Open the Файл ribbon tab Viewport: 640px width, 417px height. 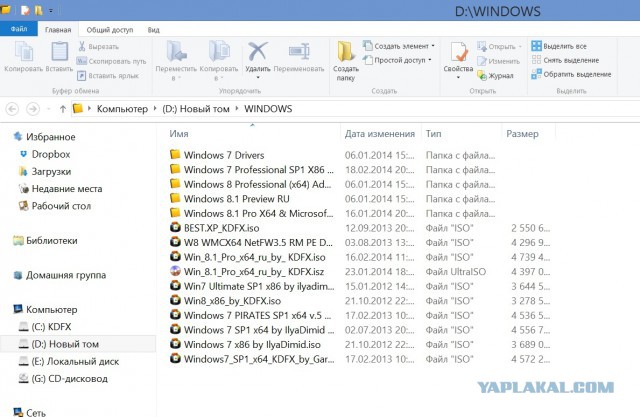point(19,29)
